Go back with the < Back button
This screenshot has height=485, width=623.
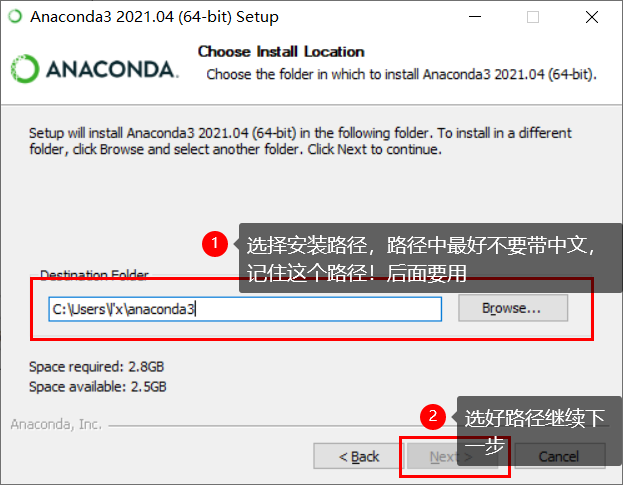tap(359, 456)
